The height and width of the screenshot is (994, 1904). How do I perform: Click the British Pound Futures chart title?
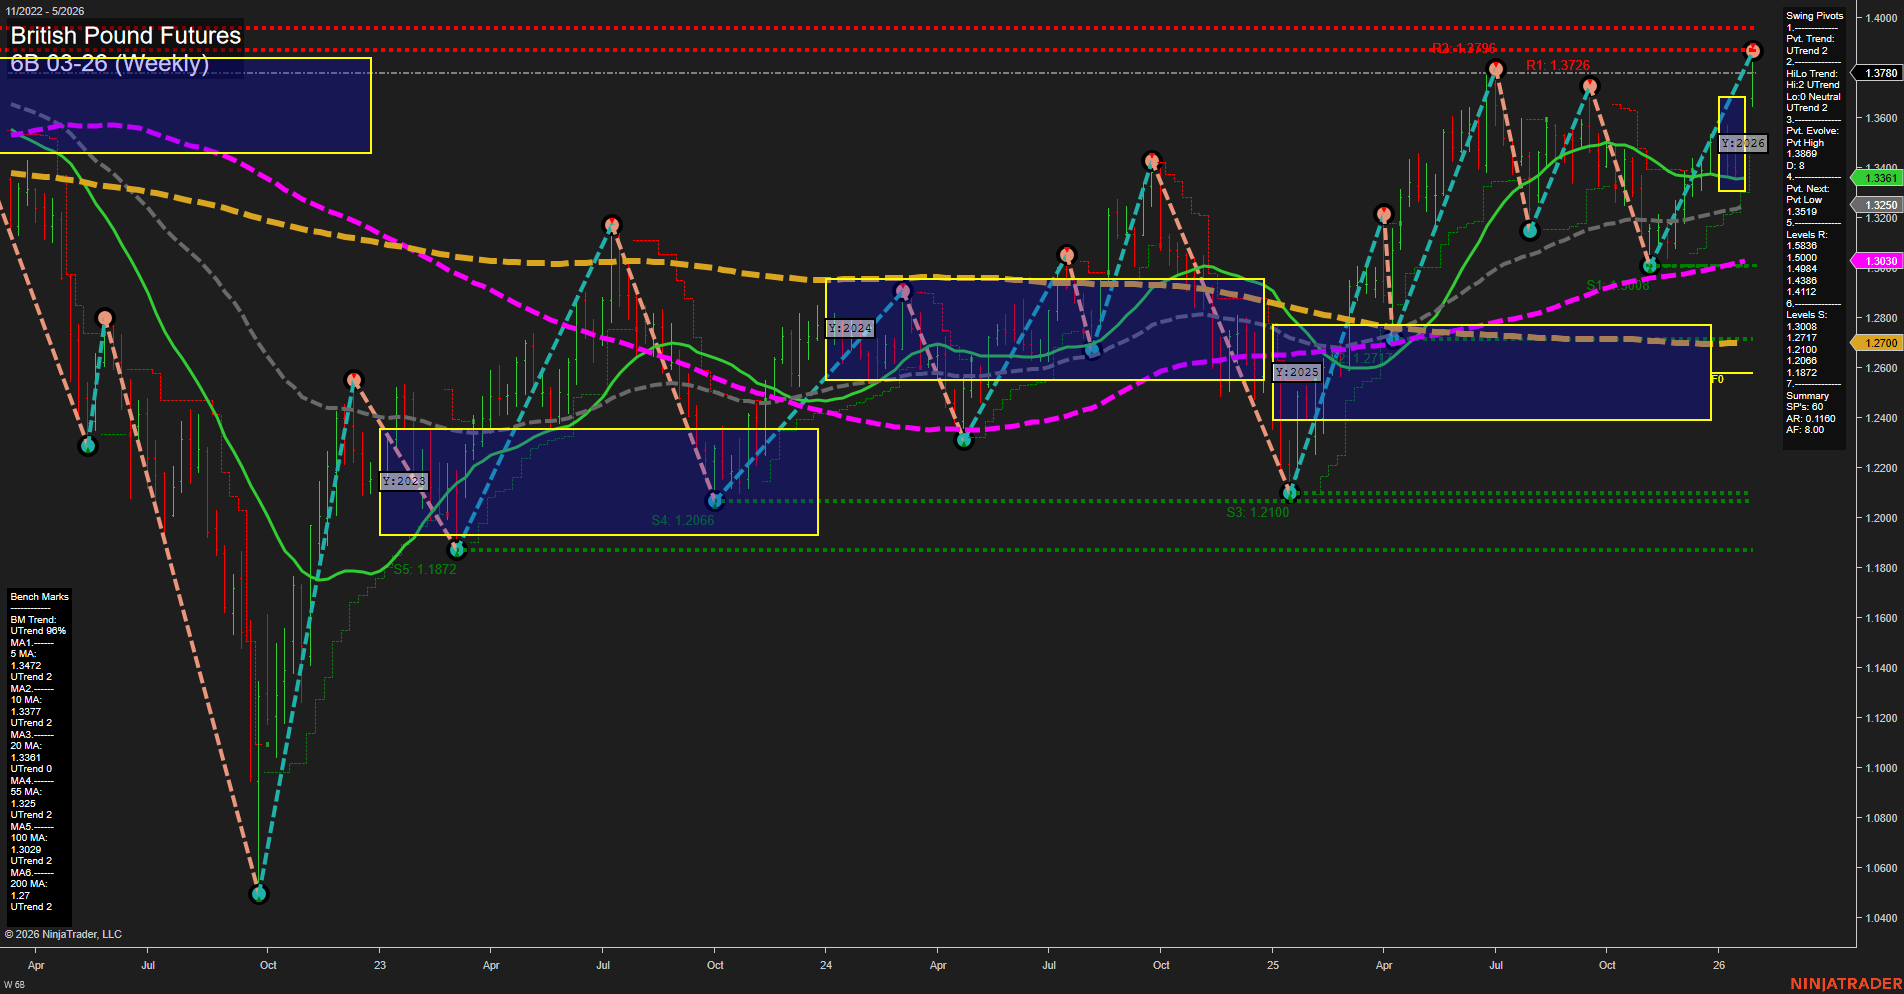point(124,35)
